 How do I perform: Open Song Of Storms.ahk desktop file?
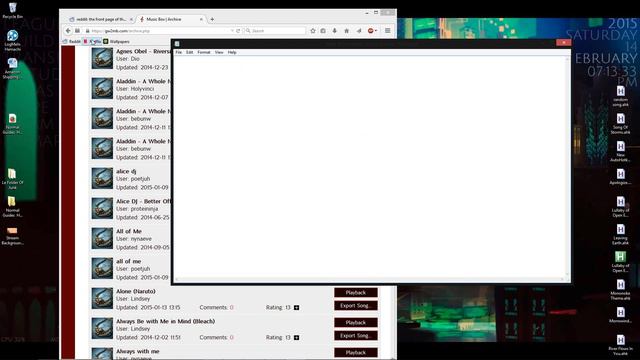620,124
